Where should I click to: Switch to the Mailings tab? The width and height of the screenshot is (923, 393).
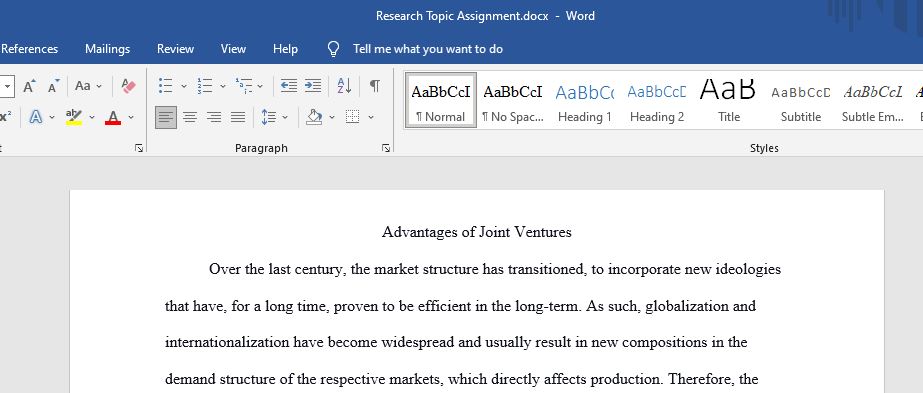coord(107,49)
